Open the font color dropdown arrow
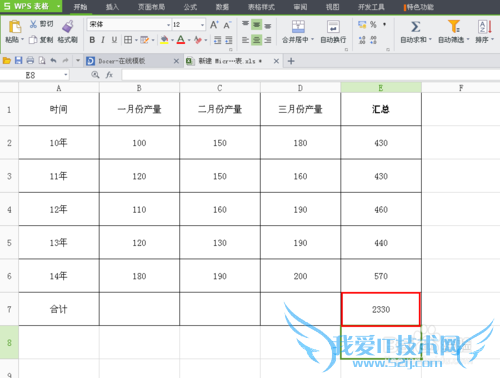This screenshot has width=500, height=378. (189, 40)
